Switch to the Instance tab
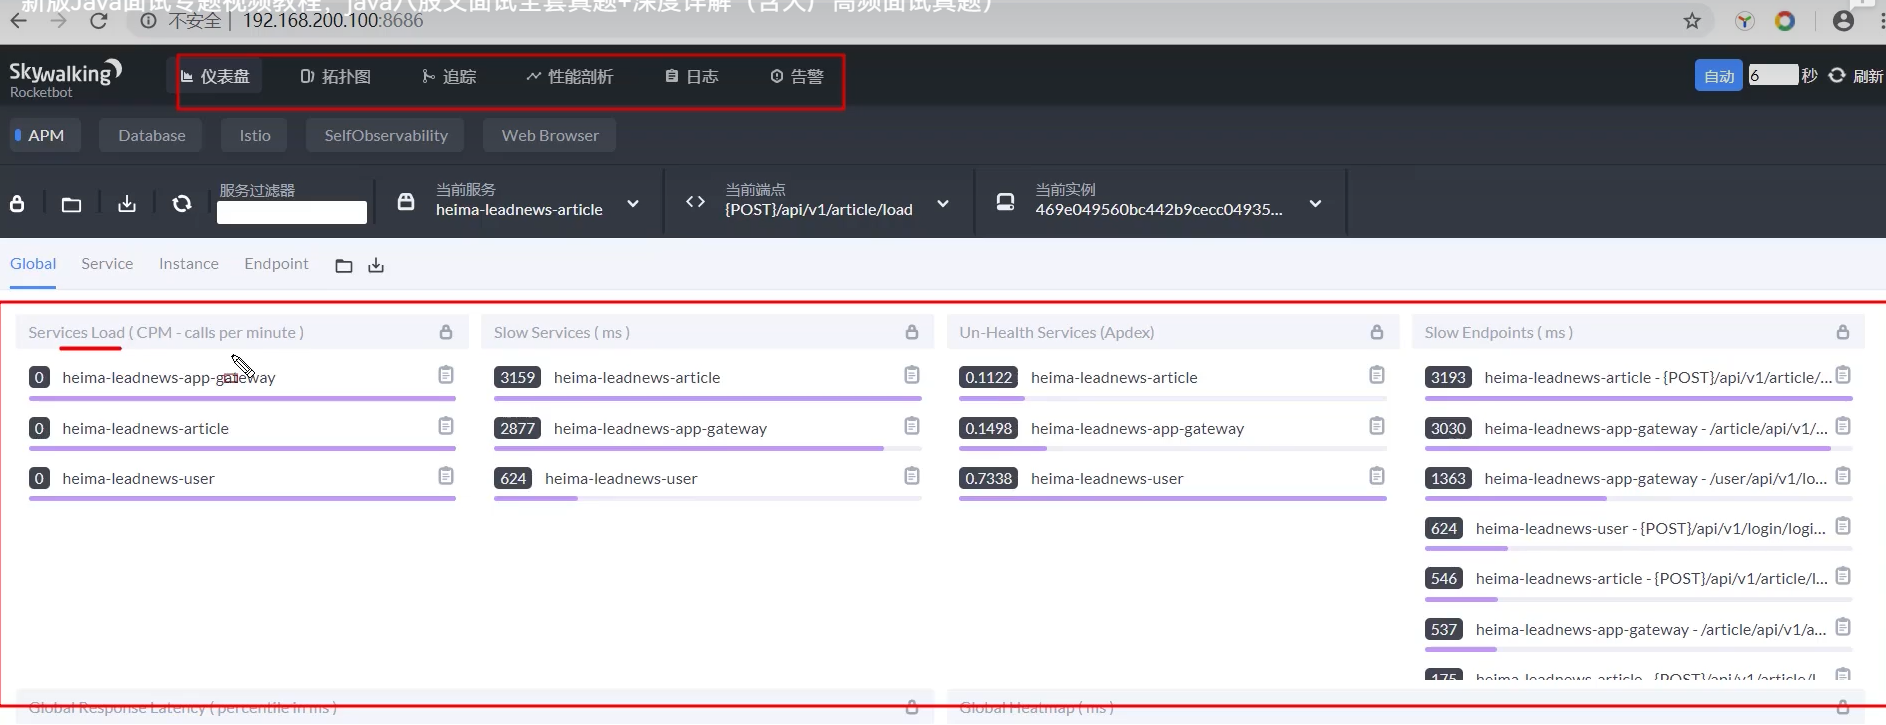 coord(188,264)
